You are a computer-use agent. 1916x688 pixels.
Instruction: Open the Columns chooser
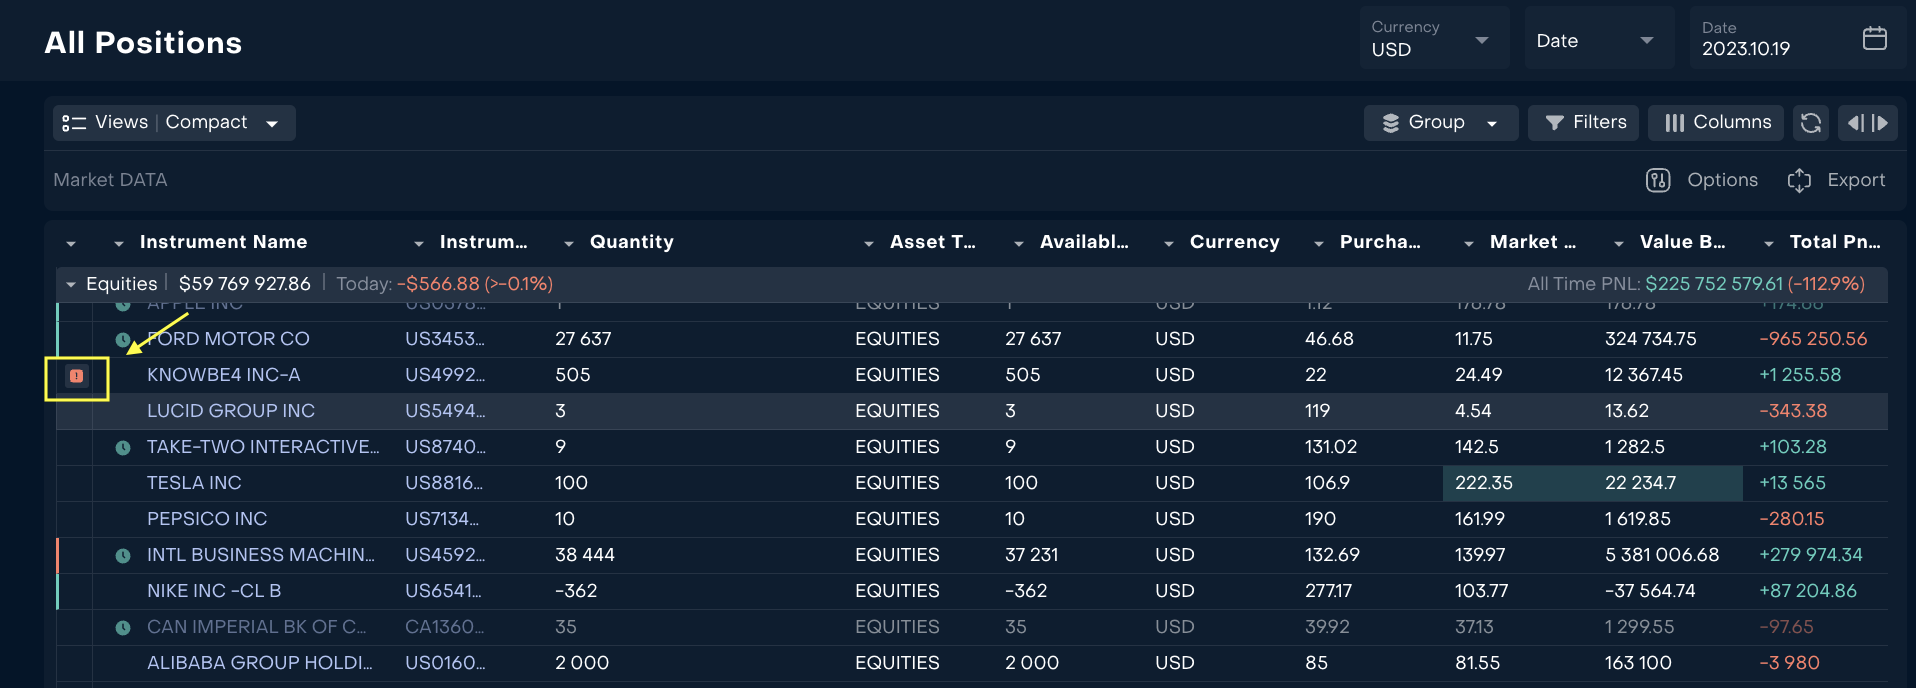click(x=1716, y=123)
